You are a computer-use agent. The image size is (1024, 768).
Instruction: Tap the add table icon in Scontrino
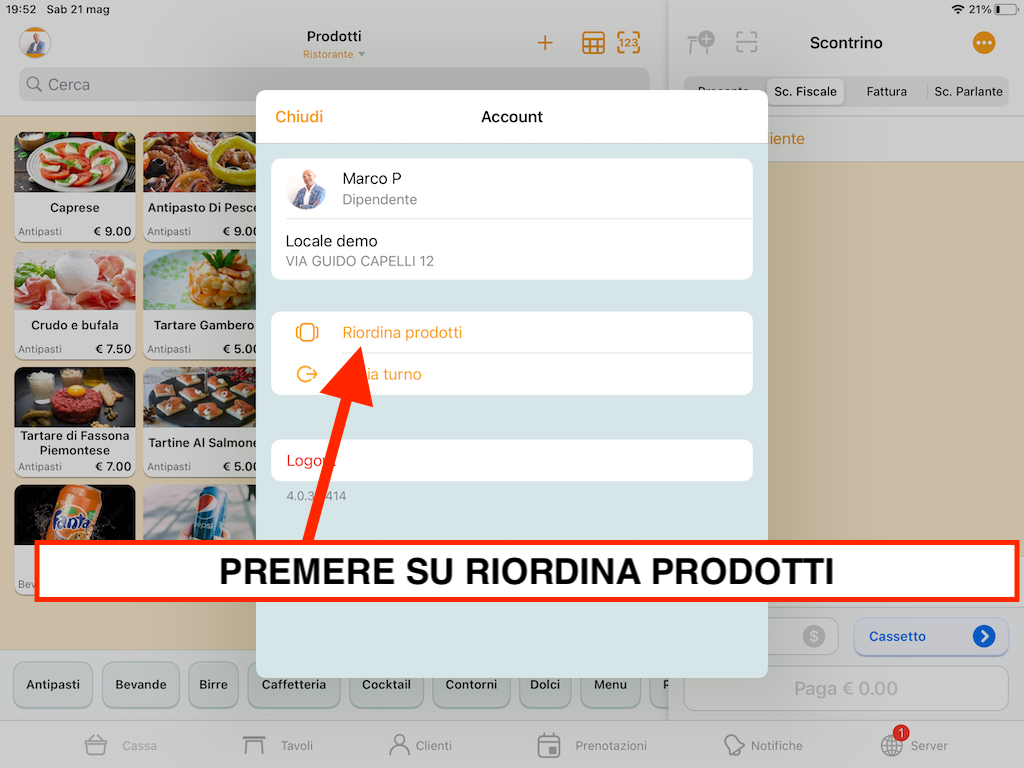[701, 43]
